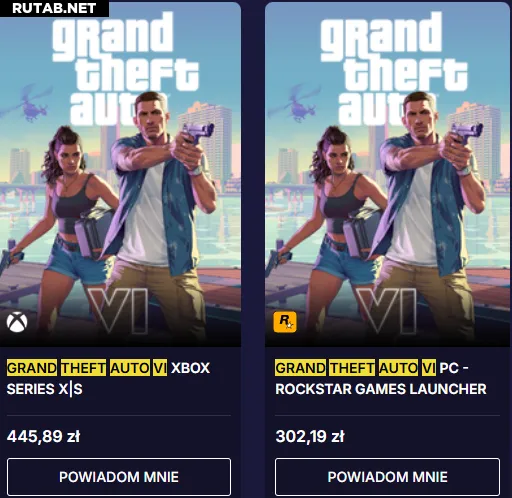Click the Xbox logo icon
Viewport: 512px width, 498px height.
click(17, 322)
